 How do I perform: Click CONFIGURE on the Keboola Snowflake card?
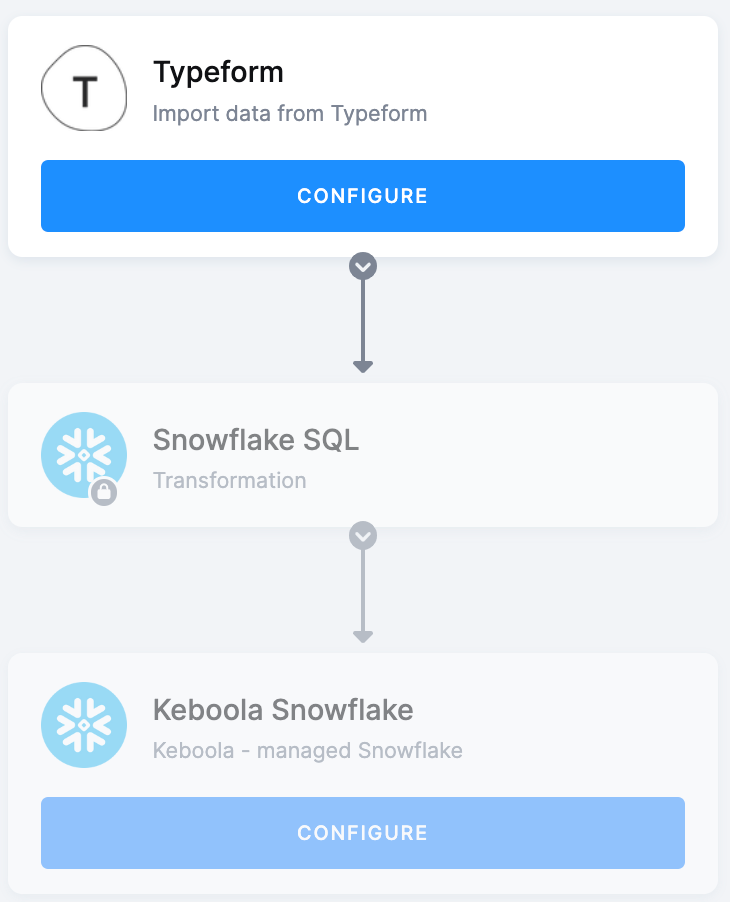tap(362, 832)
